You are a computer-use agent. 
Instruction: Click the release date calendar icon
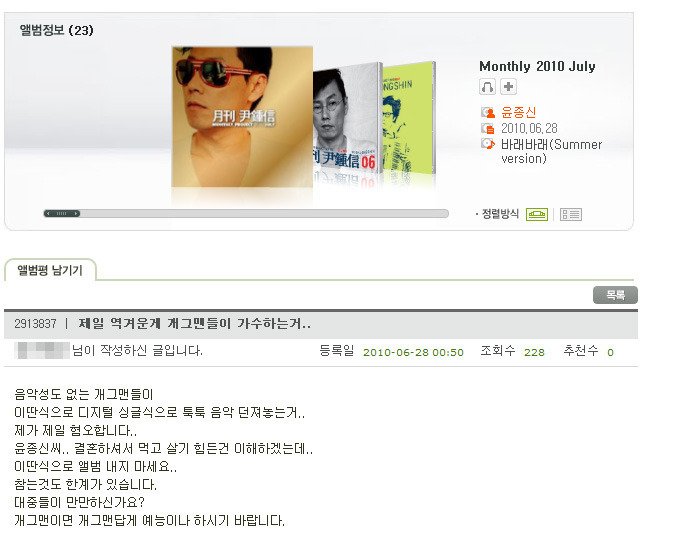pyautogui.click(x=488, y=129)
